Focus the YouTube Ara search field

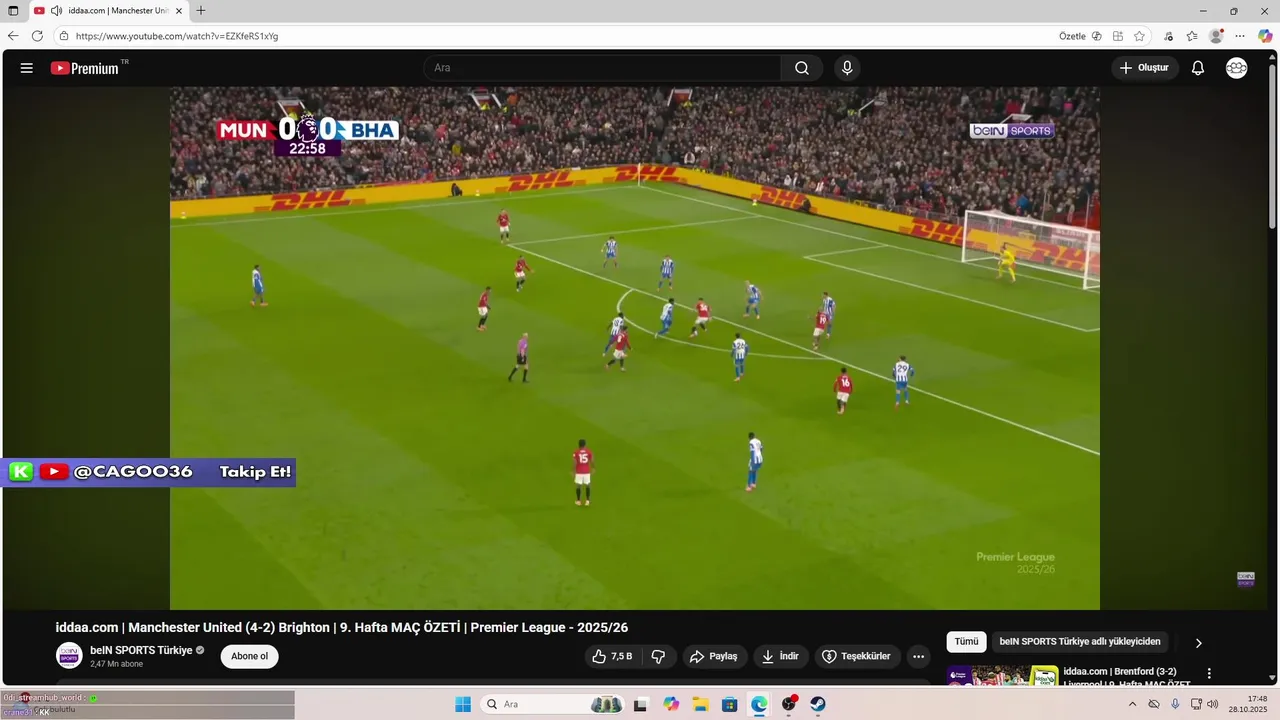[x=603, y=68]
